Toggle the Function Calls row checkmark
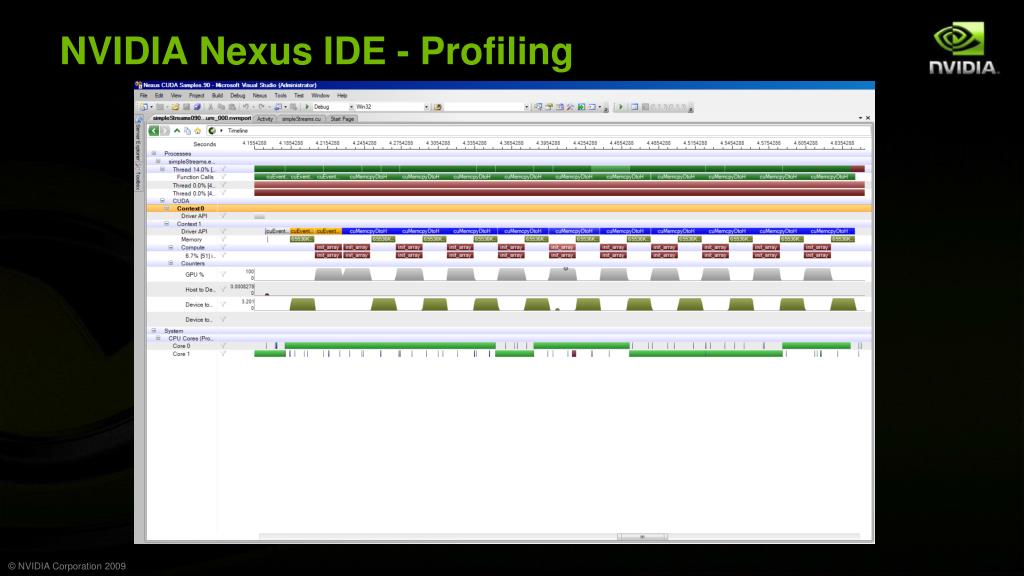This screenshot has height=576, width=1024. click(223, 177)
